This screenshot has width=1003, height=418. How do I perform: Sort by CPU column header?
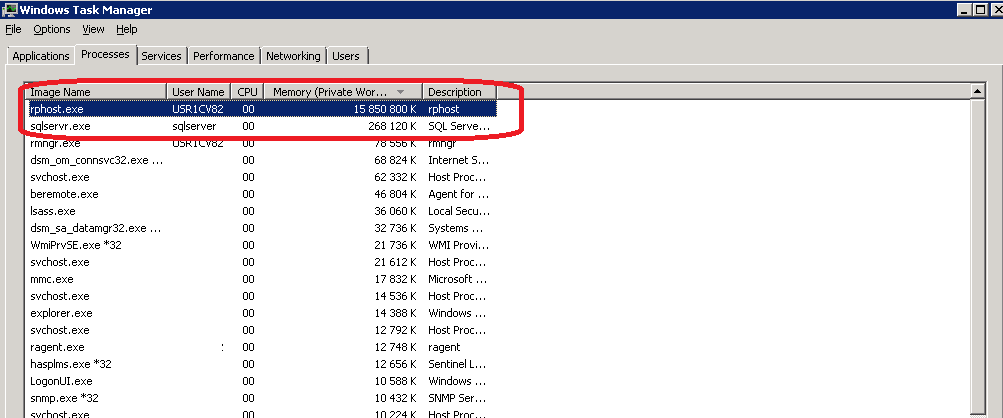[x=248, y=92]
